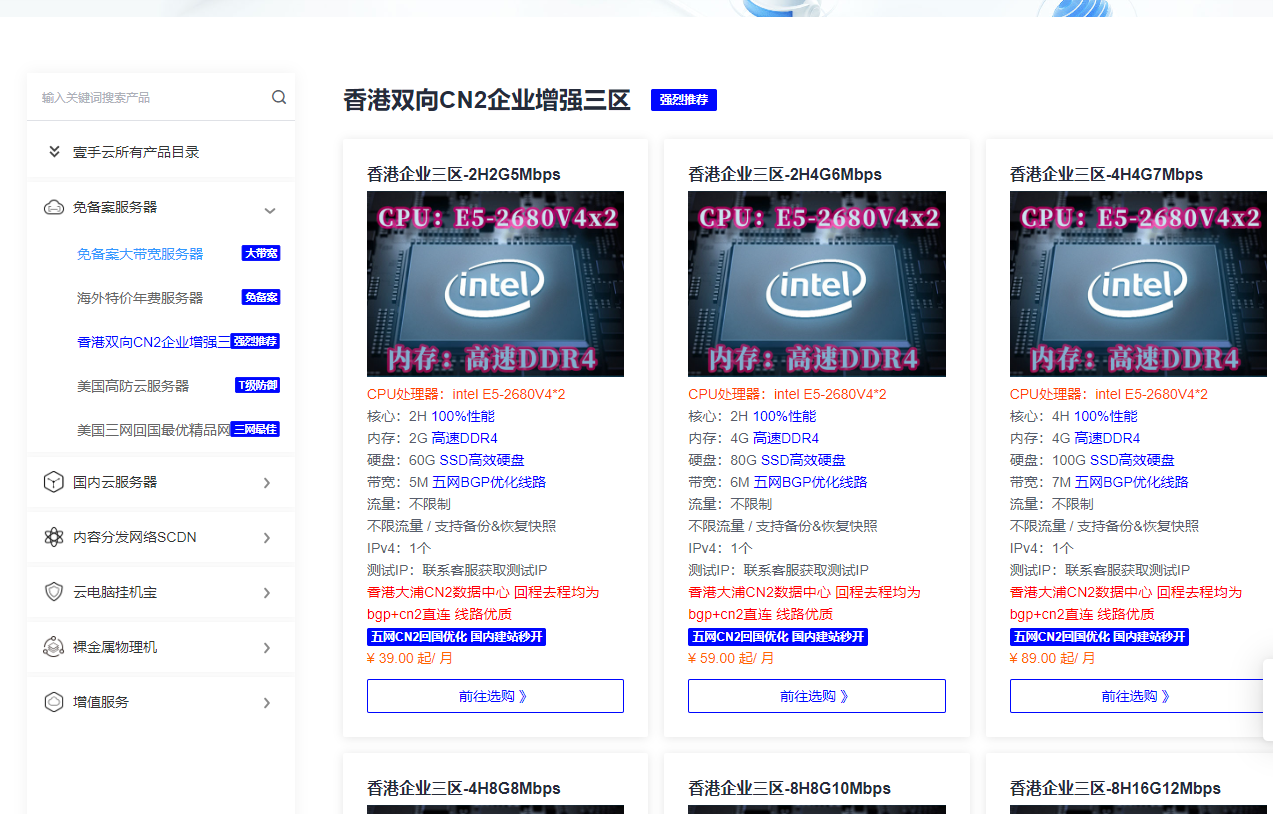Click the cube icon next to 国内云服务器
Screen dimensions: 1273x814
[54, 482]
